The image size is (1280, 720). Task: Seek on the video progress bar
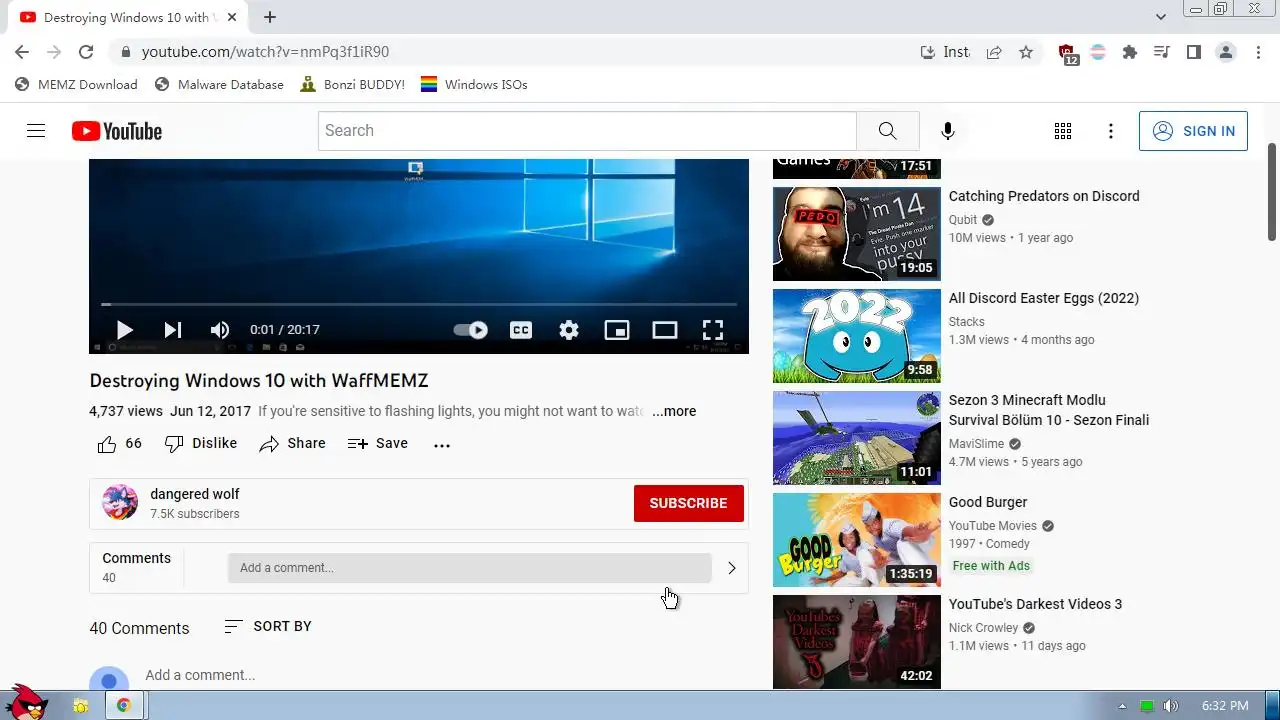point(419,304)
